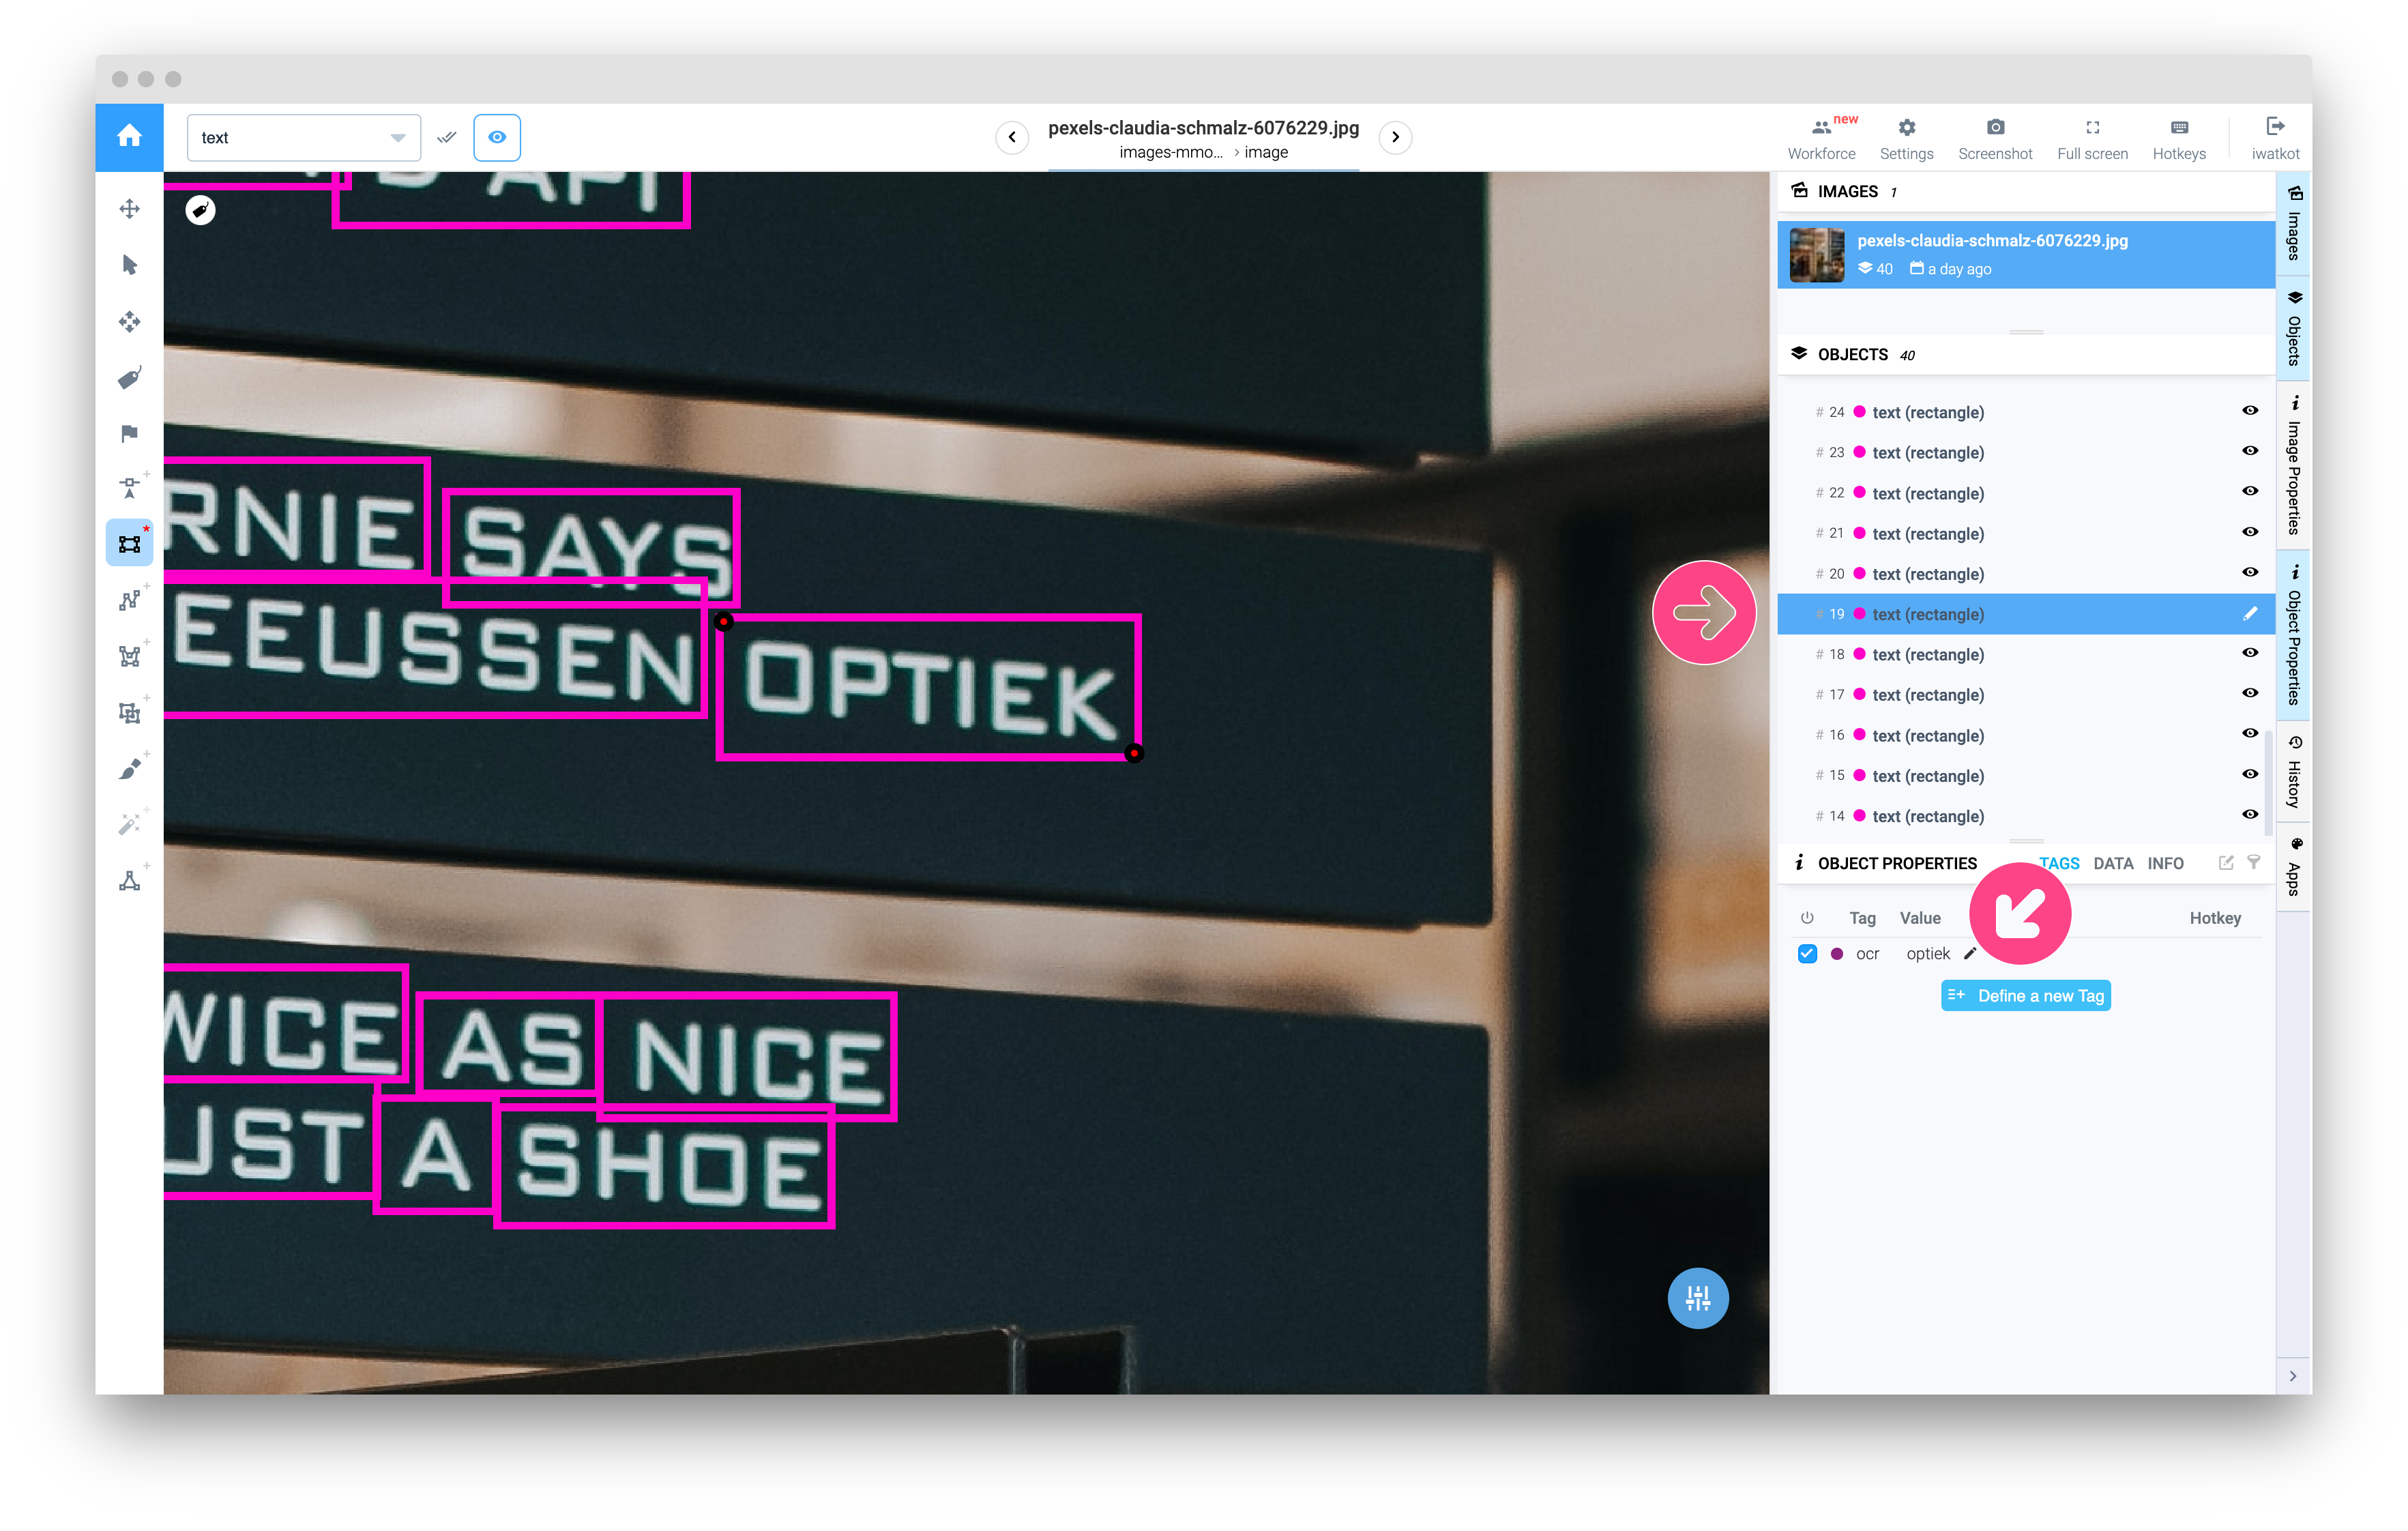Toggle visibility of object #18
The image size is (2408, 1531).
tap(2249, 653)
